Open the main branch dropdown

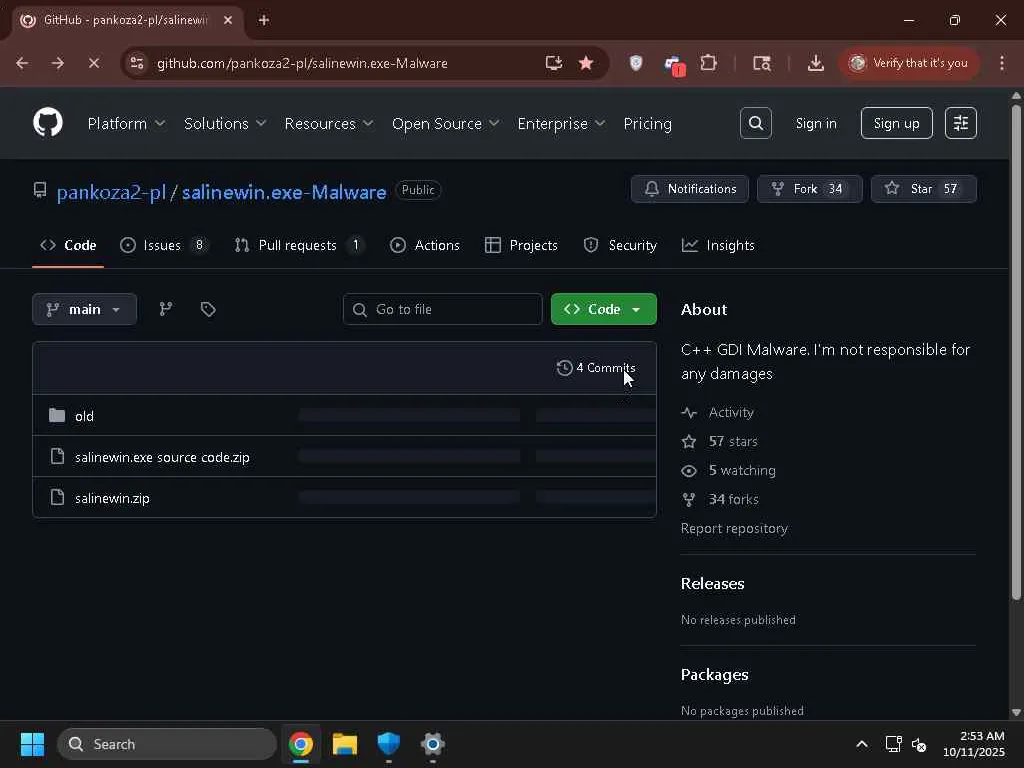point(84,309)
